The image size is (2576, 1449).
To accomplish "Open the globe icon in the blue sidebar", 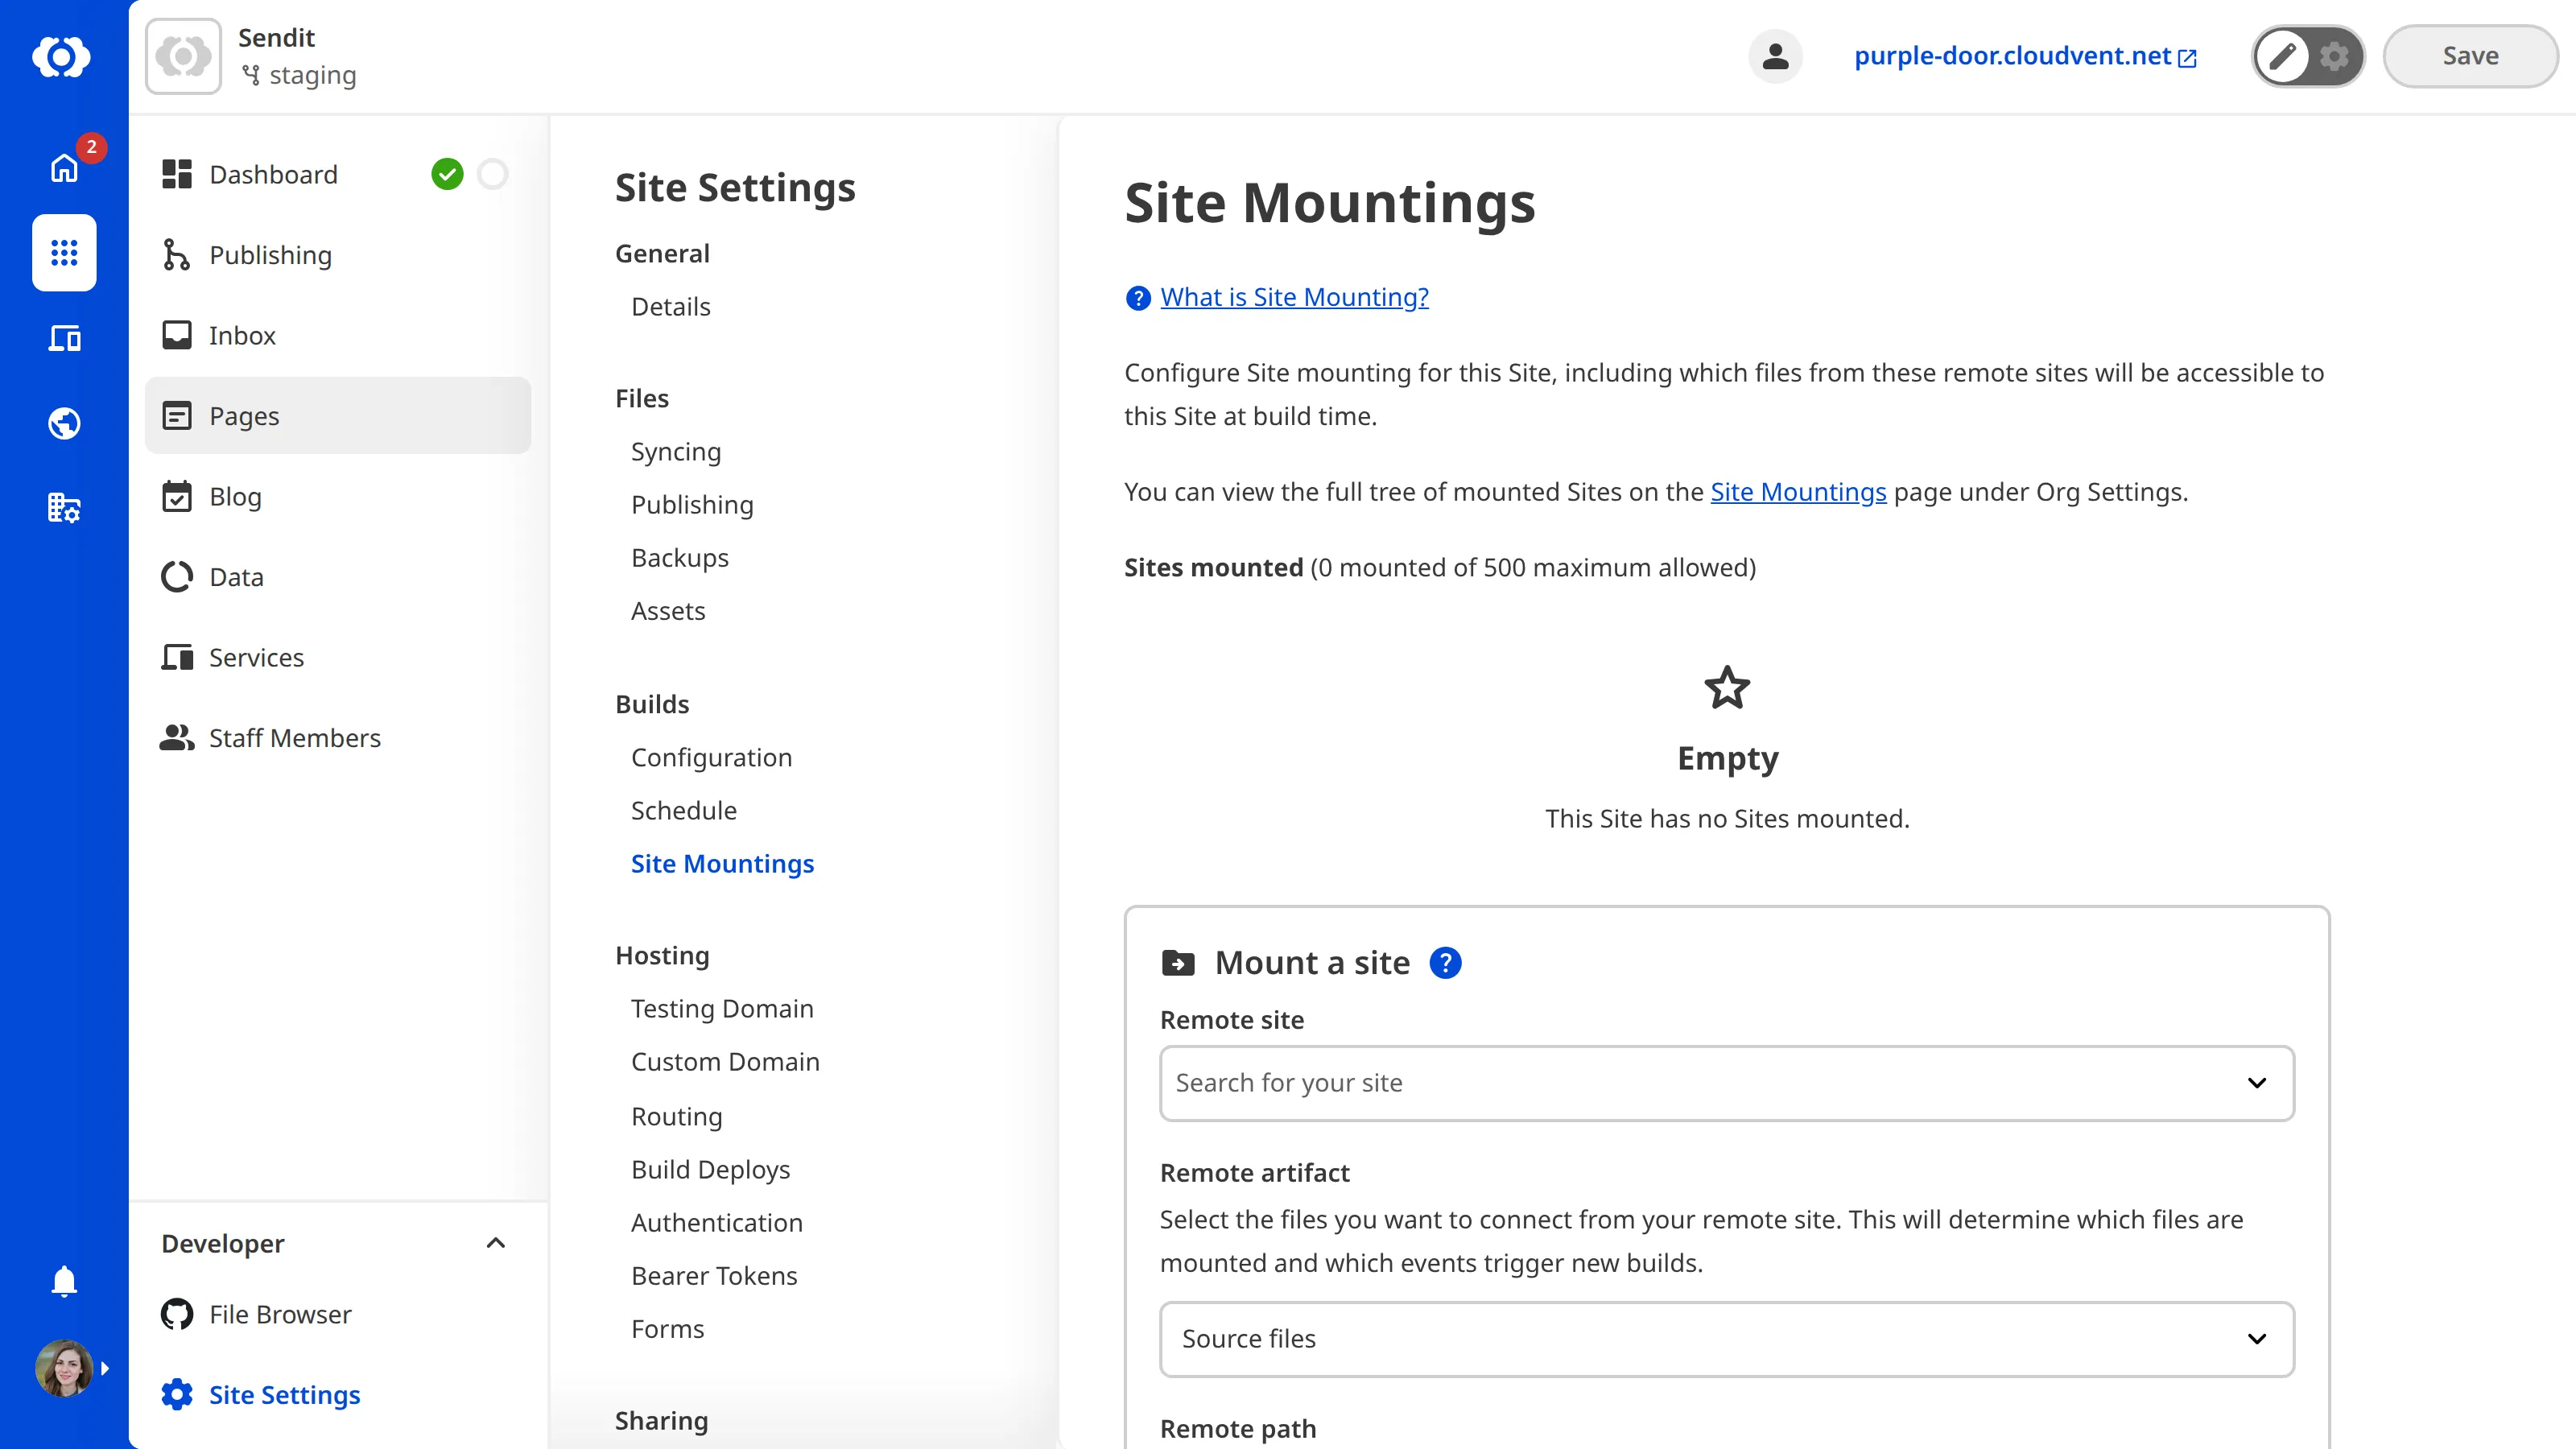I will point(63,423).
